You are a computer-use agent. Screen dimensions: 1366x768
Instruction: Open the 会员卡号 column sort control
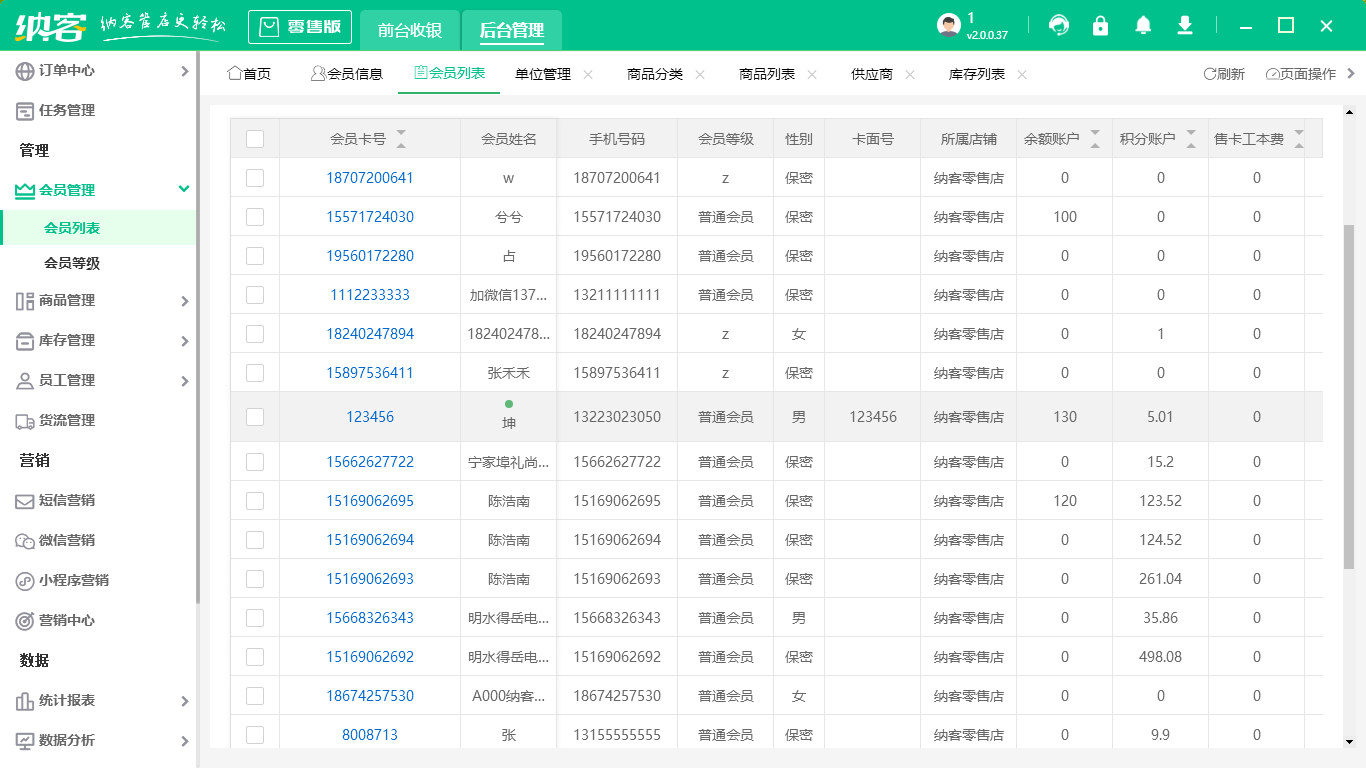(401, 138)
